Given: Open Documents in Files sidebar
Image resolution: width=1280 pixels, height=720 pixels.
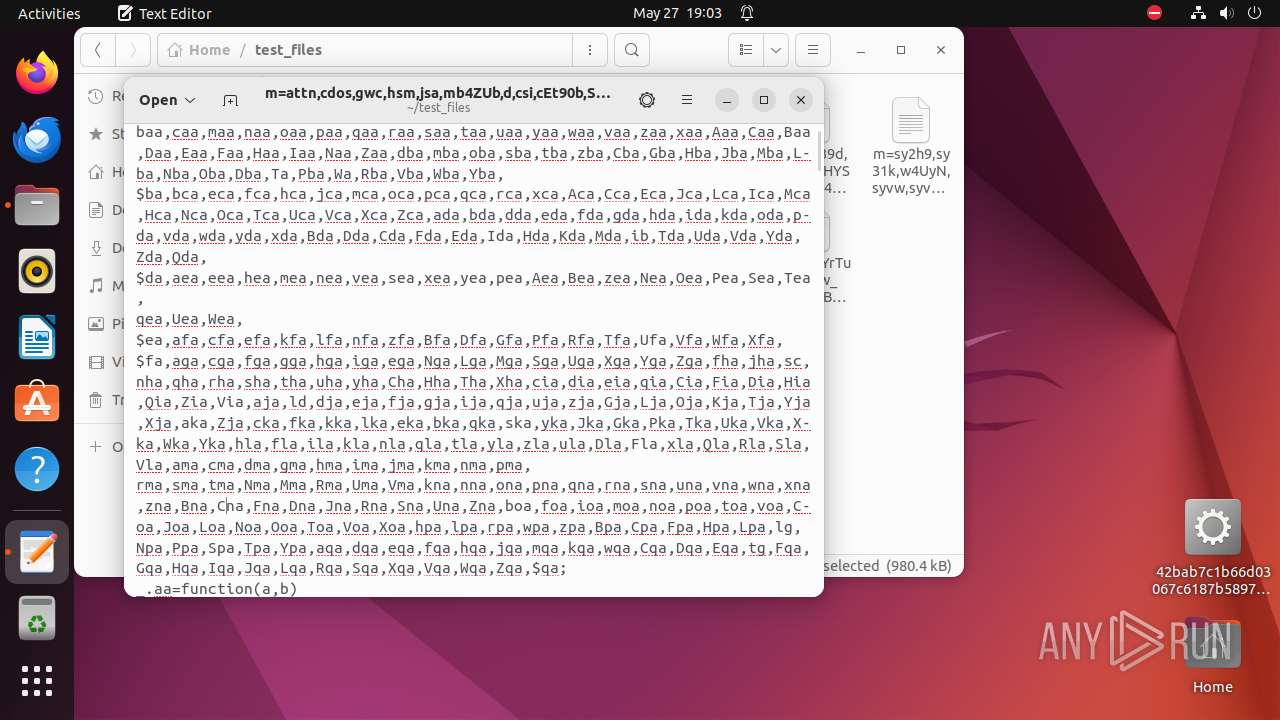Looking at the screenshot, I should (104, 210).
